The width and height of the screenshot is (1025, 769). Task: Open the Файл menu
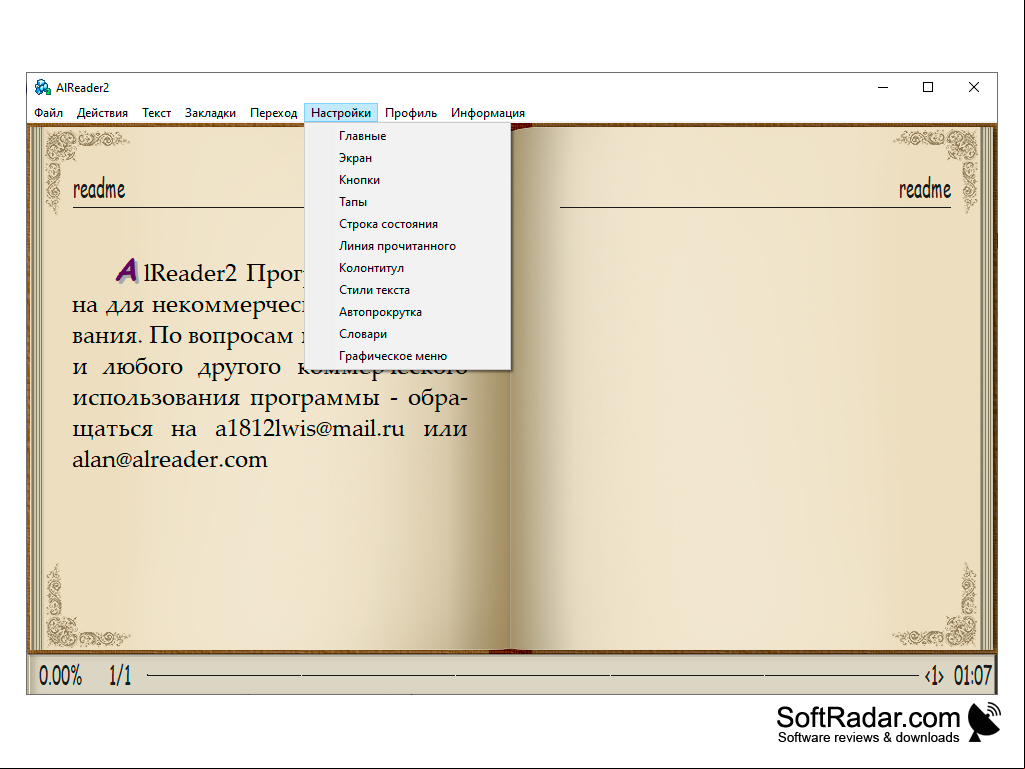click(48, 112)
